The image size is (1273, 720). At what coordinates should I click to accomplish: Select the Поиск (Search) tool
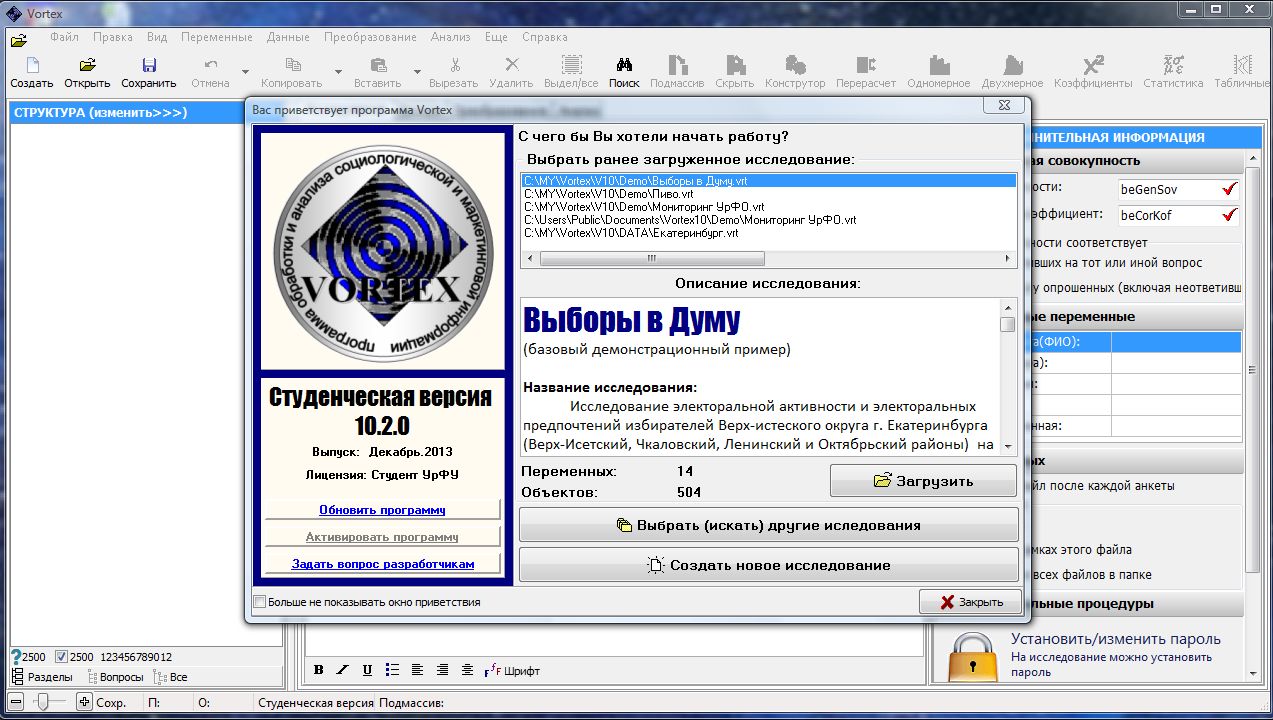tap(623, 68)
